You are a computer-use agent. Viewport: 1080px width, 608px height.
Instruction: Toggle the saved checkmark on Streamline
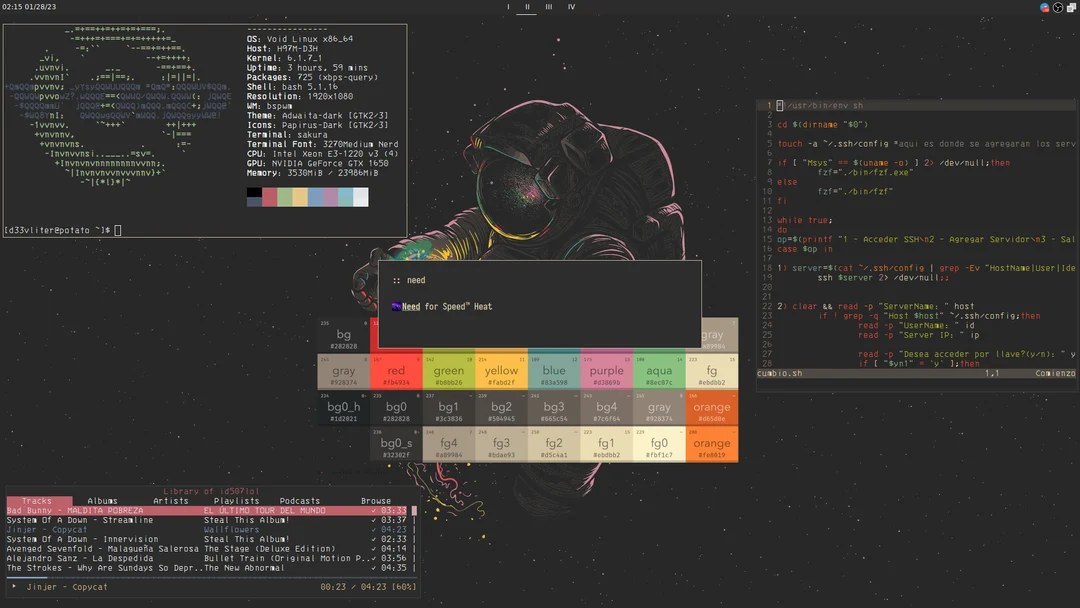pos(374,520)
